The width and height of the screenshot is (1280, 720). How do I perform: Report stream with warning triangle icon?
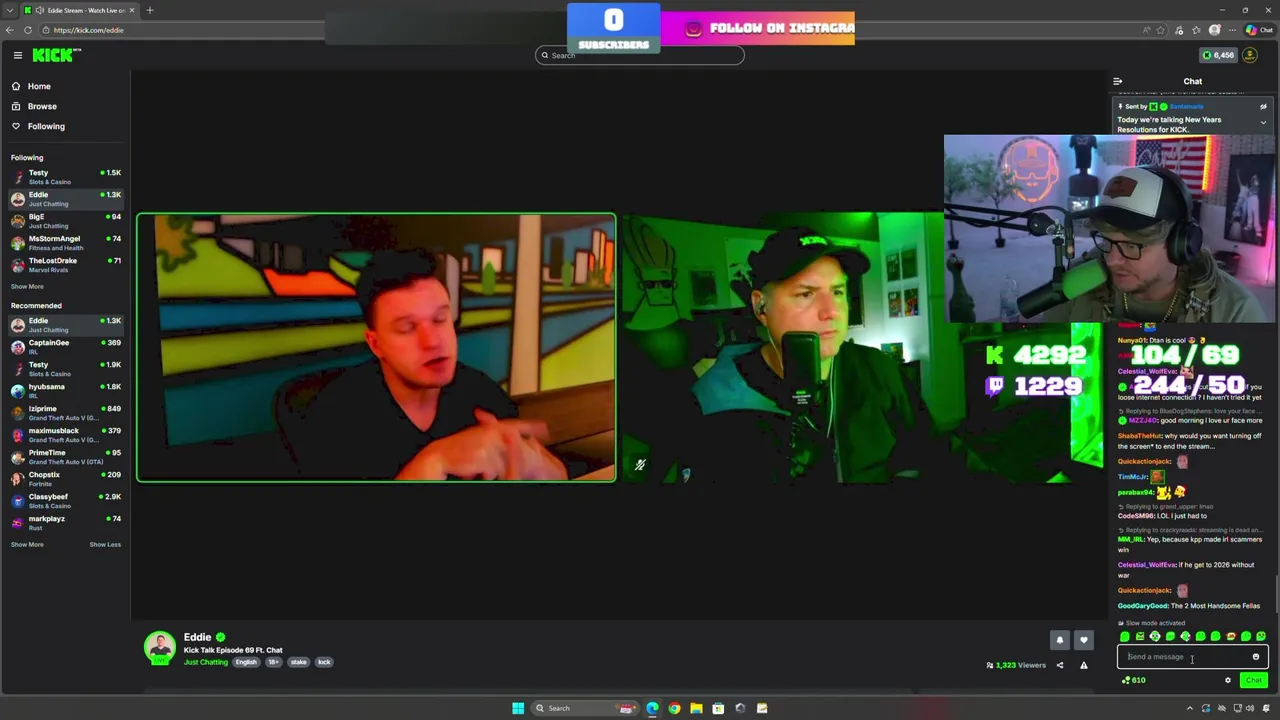[x=1083, y=665]
